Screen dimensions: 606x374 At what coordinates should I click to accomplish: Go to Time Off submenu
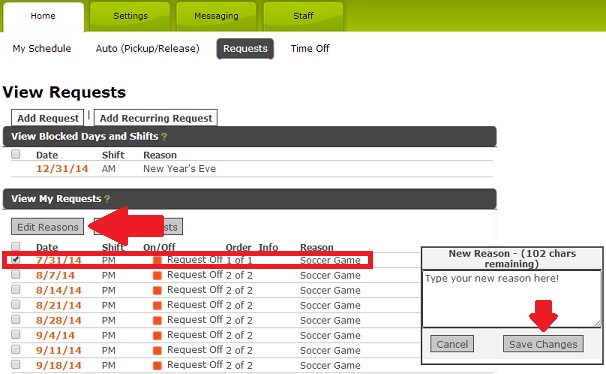(x=310, y=49)
